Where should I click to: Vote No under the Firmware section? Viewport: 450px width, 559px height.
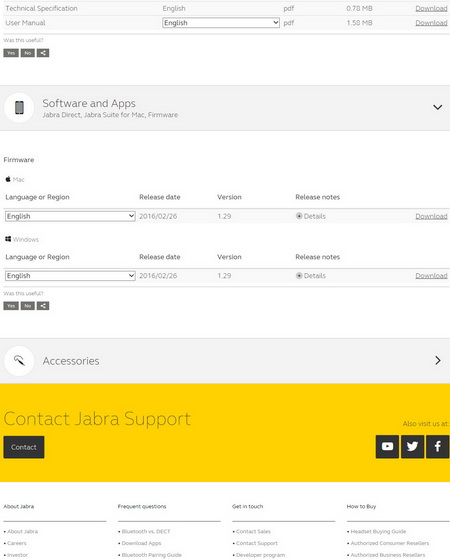[x=27, y=306]
